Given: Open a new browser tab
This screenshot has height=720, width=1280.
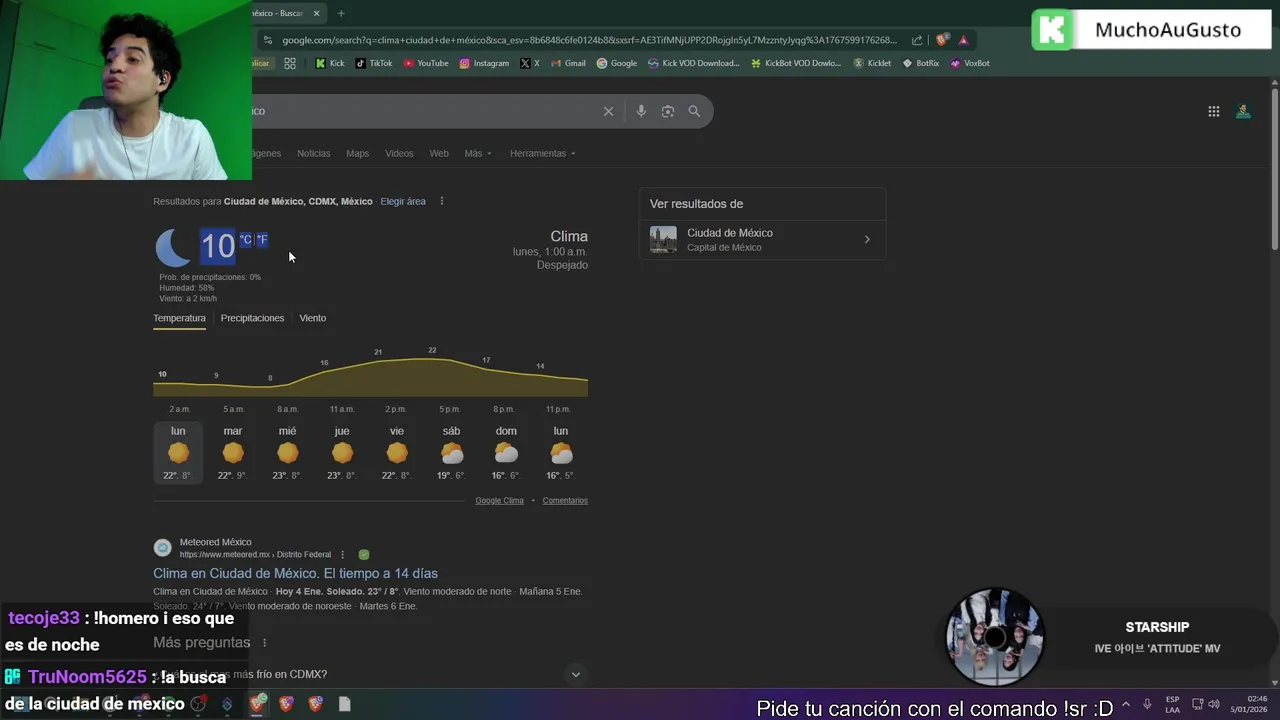Looking at the screenshot, I should coord(341,13).
